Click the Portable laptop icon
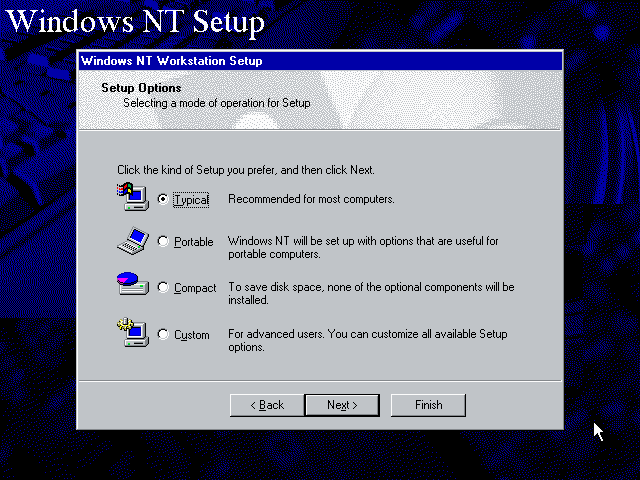This screenshot has width=640, height=480. [132, 241]
